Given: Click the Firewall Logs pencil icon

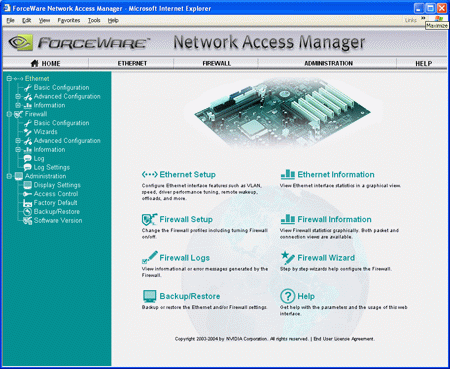Looking at the screenshot, I should coord(150,257).
